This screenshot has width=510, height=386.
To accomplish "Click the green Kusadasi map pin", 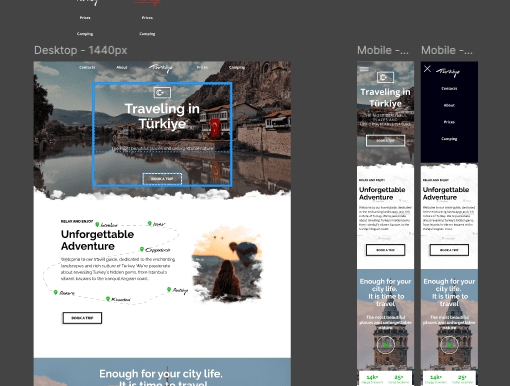I will [x=108, y=299].
